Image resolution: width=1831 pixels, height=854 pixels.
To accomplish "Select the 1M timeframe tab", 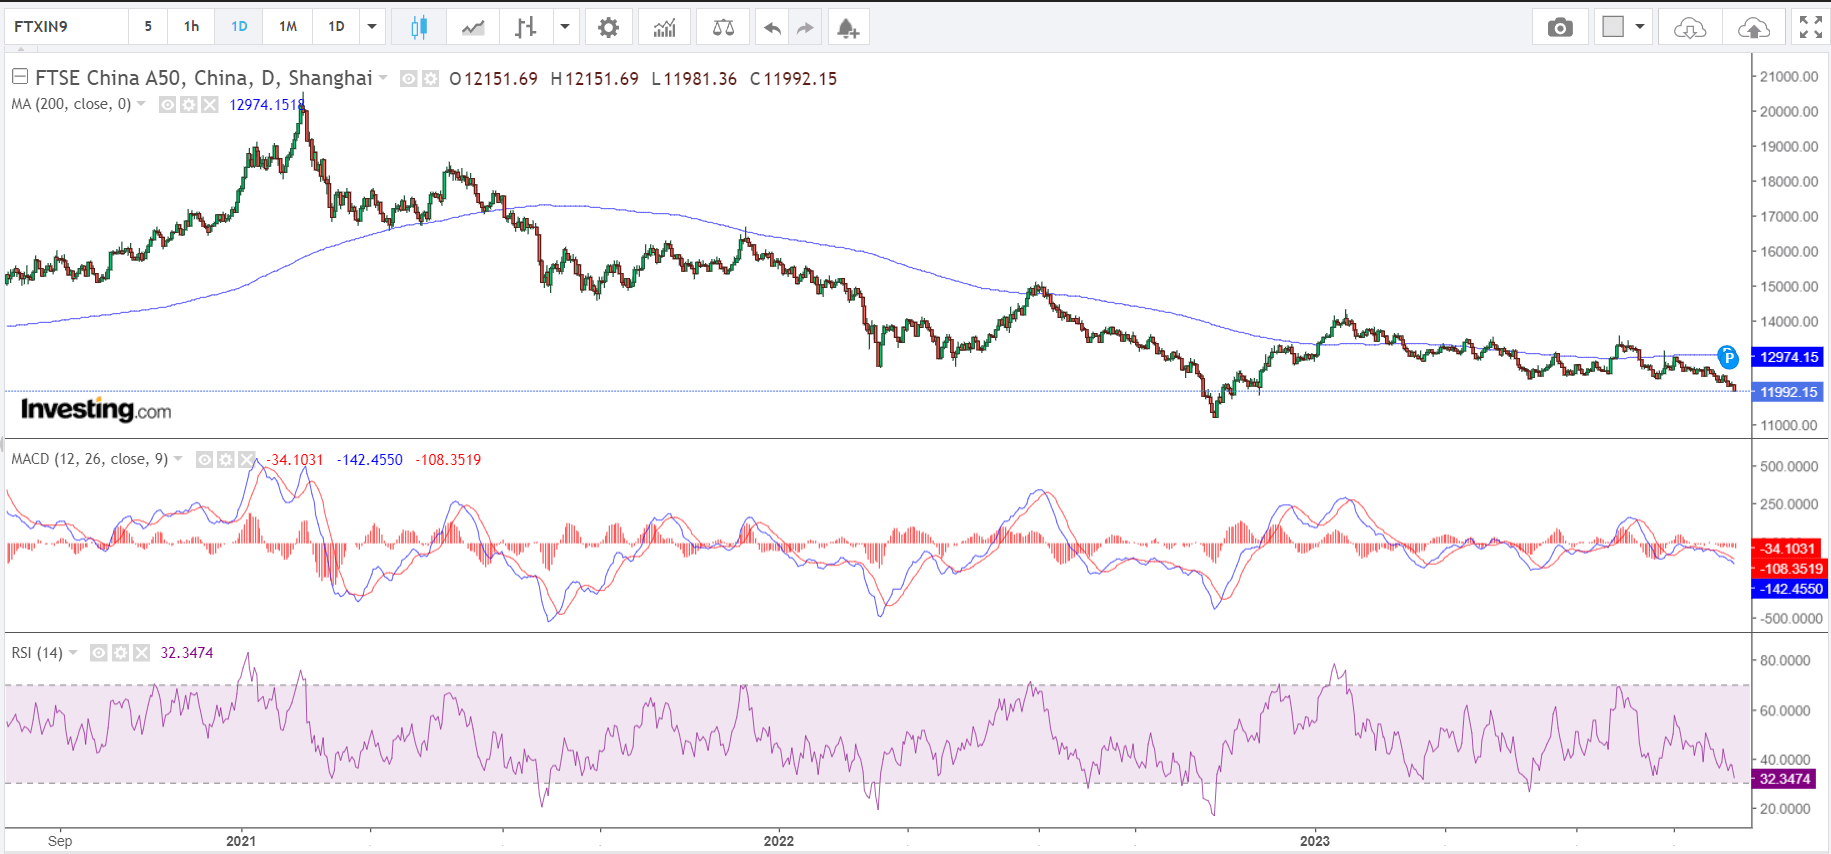I will (x=288, y=27).
